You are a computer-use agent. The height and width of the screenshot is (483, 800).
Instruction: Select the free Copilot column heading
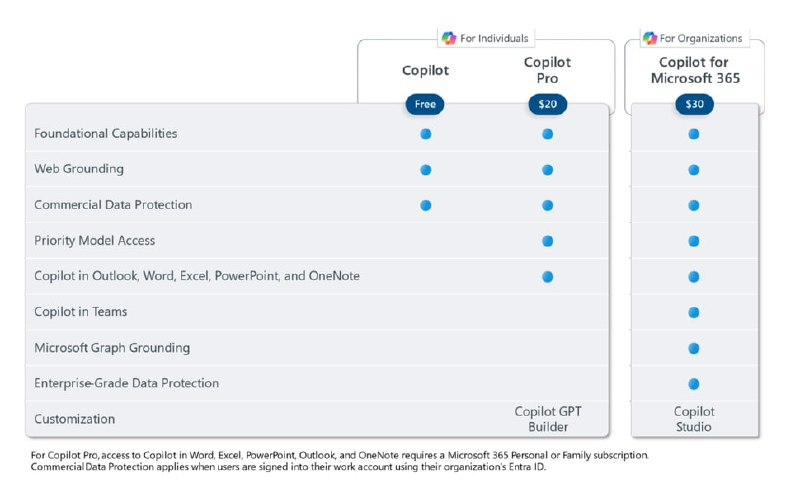click(425, 71)
